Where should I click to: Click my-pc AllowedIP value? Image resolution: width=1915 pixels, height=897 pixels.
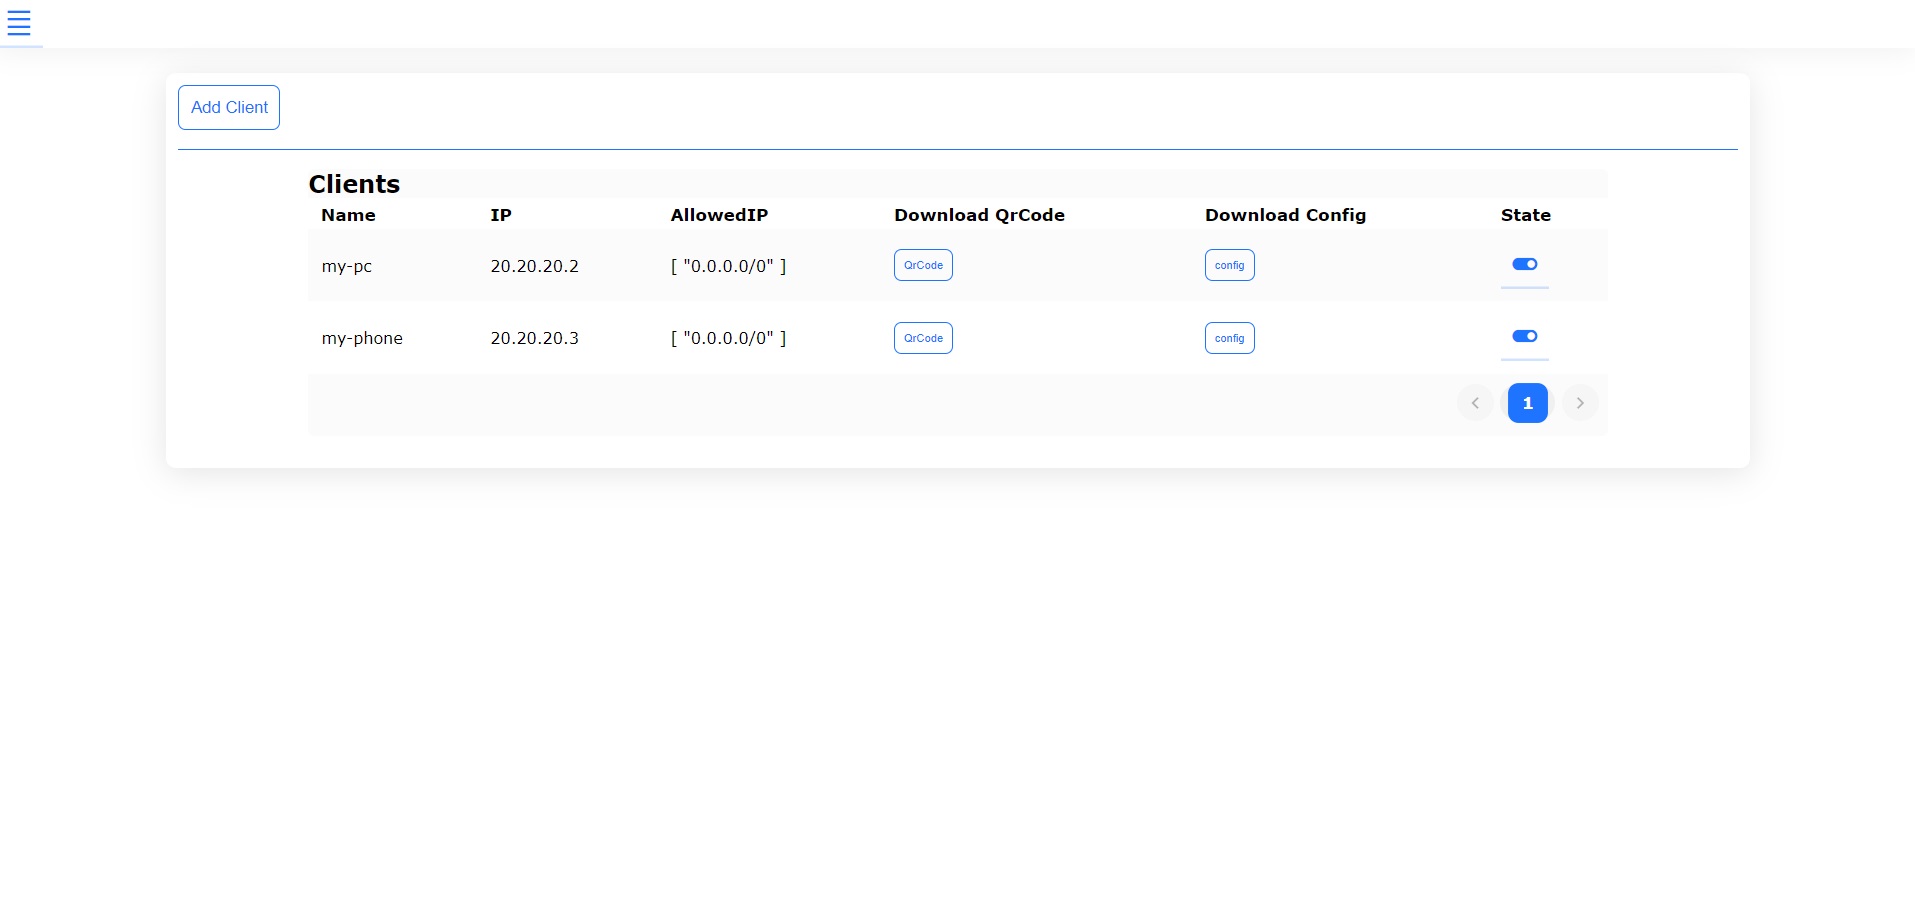729,266
